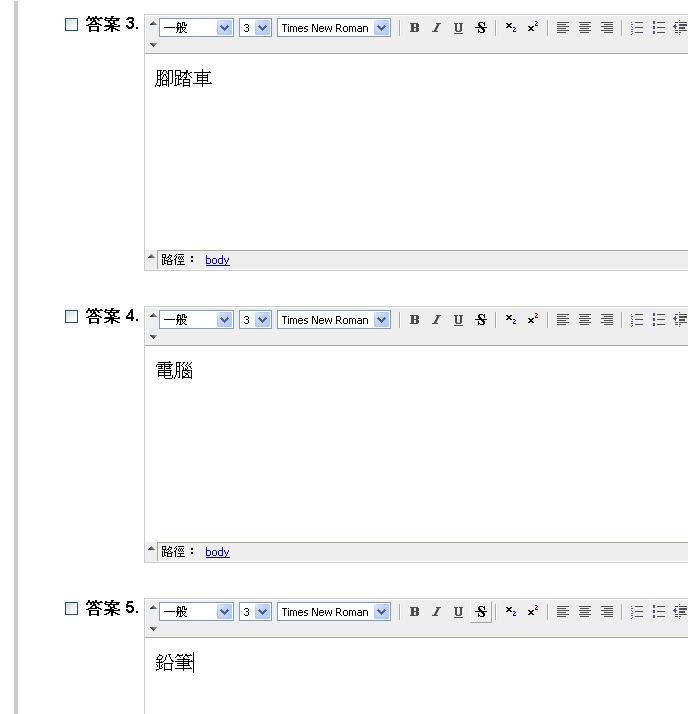Click superscript icon in answer 5 toolbar
The image size is (690, 714).
coord(532,612)
